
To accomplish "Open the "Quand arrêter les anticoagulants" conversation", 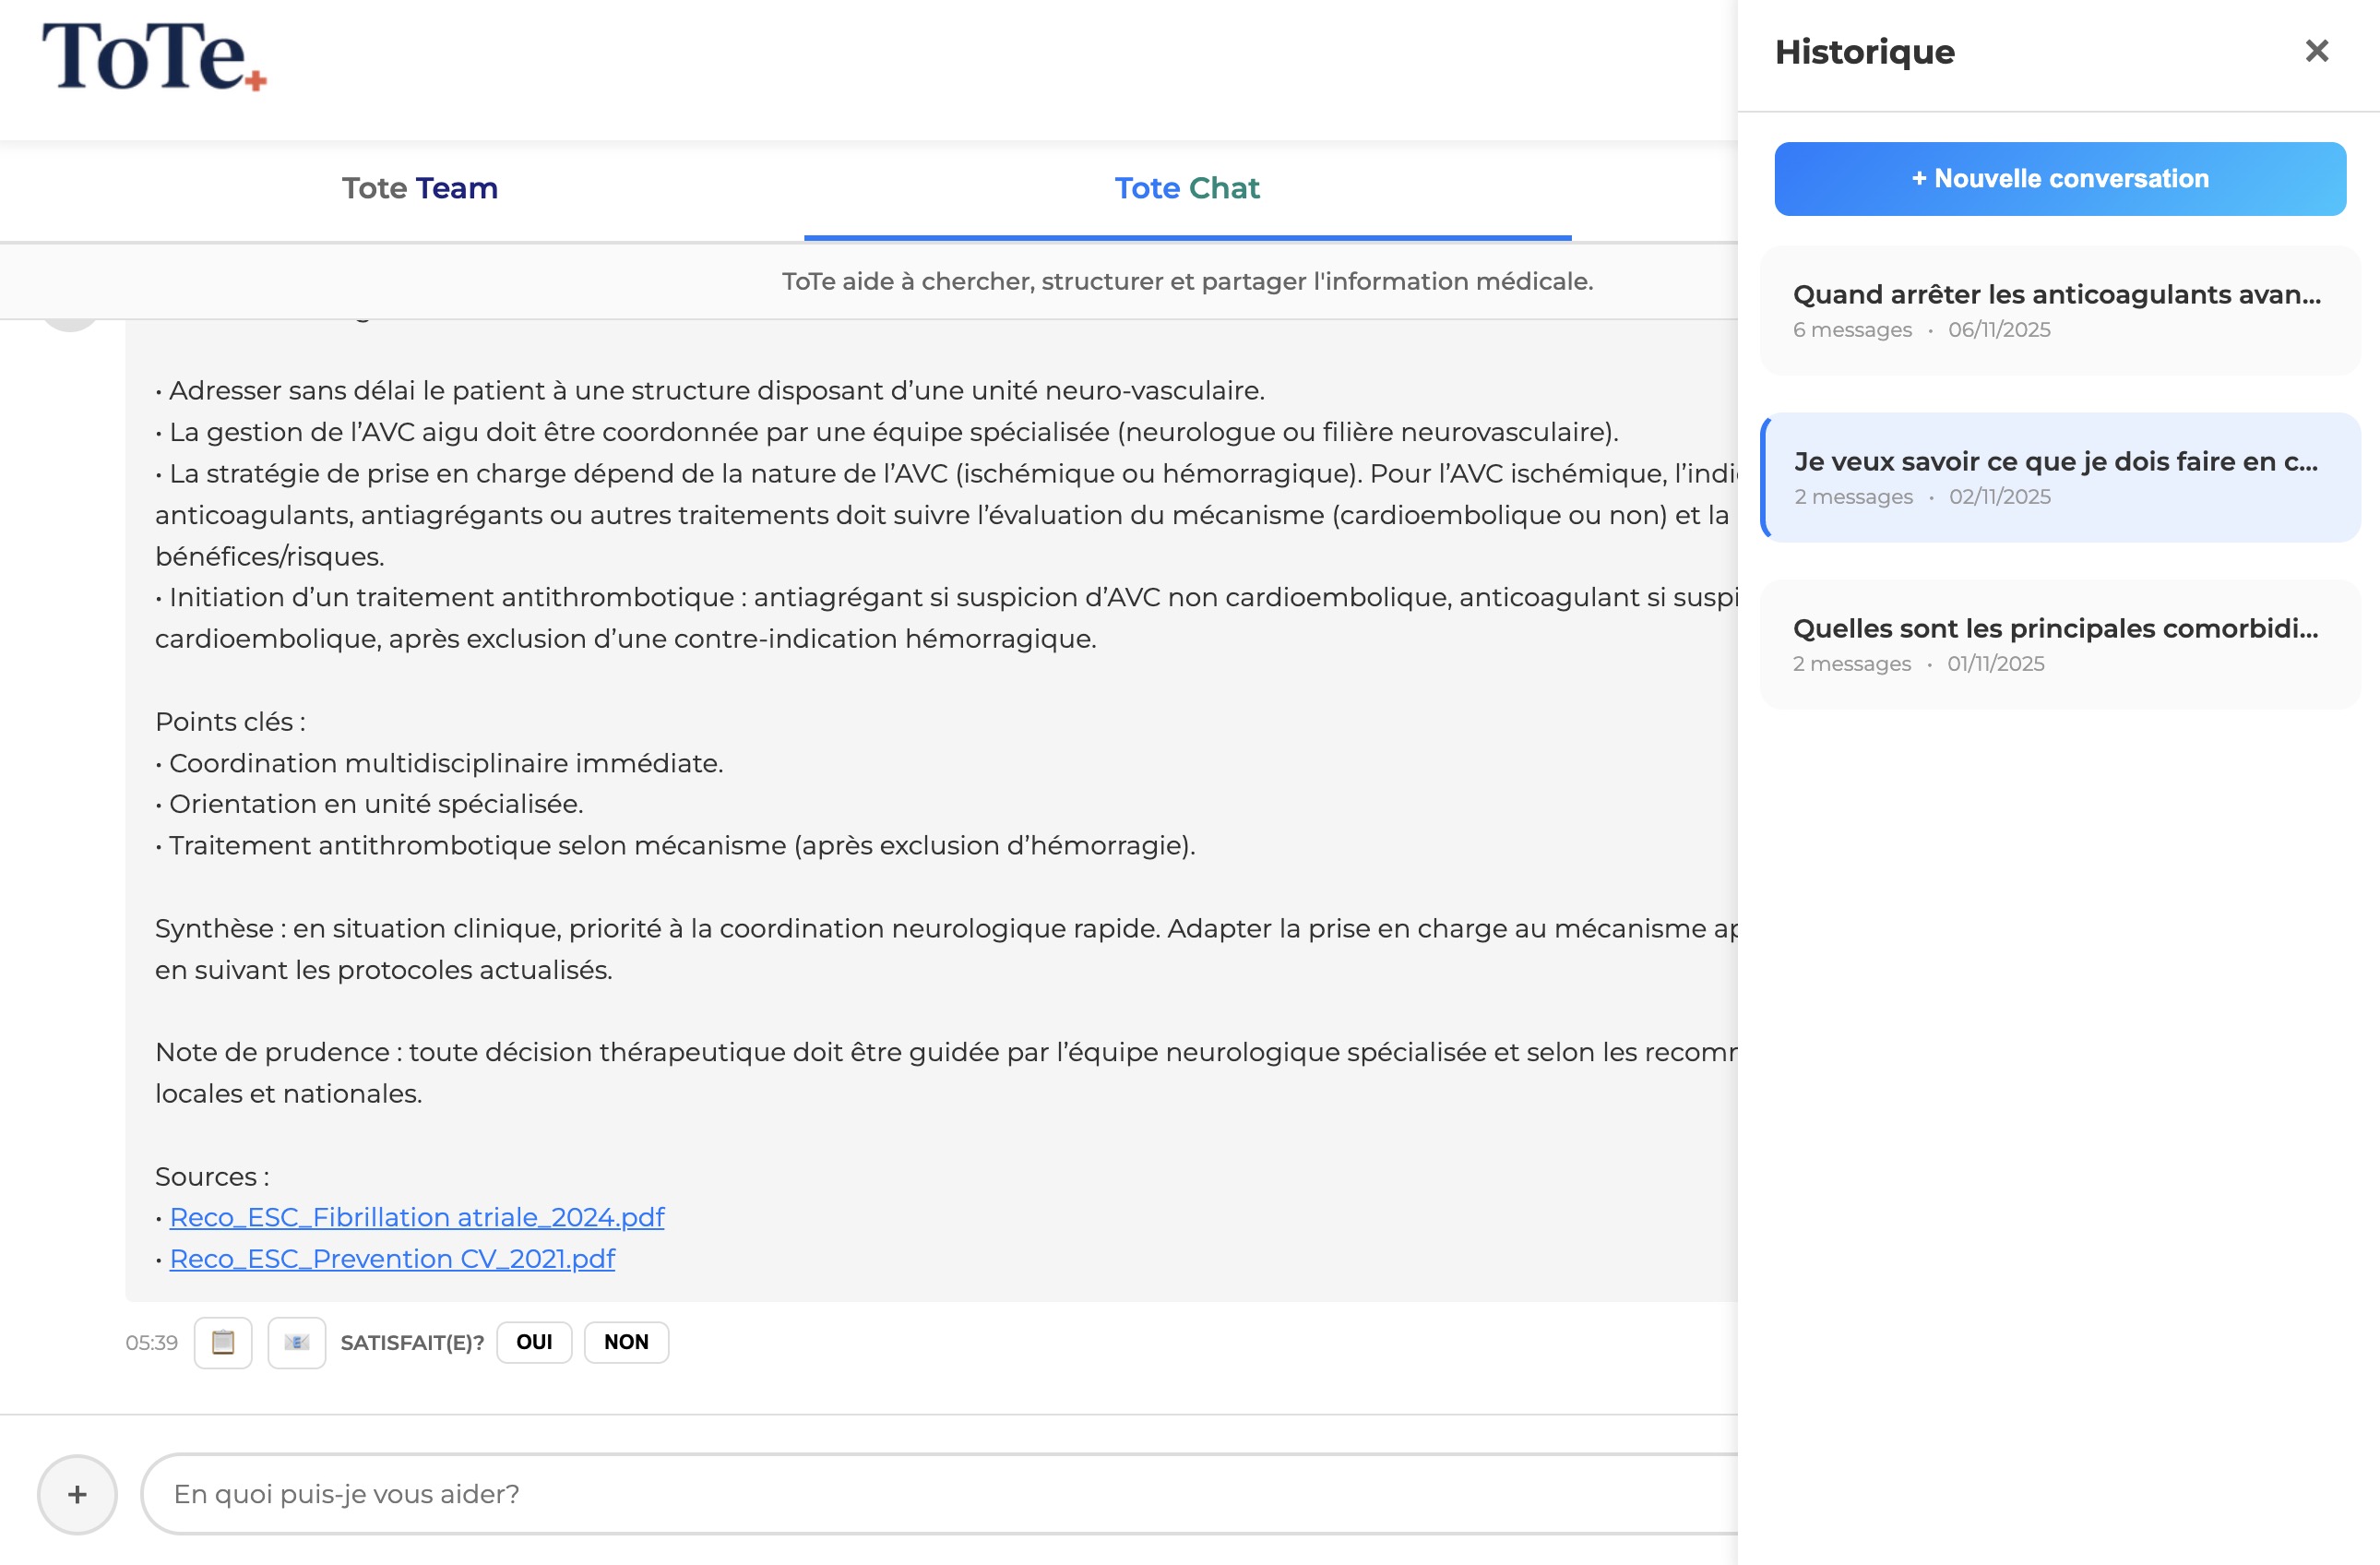I will 2060,310.
